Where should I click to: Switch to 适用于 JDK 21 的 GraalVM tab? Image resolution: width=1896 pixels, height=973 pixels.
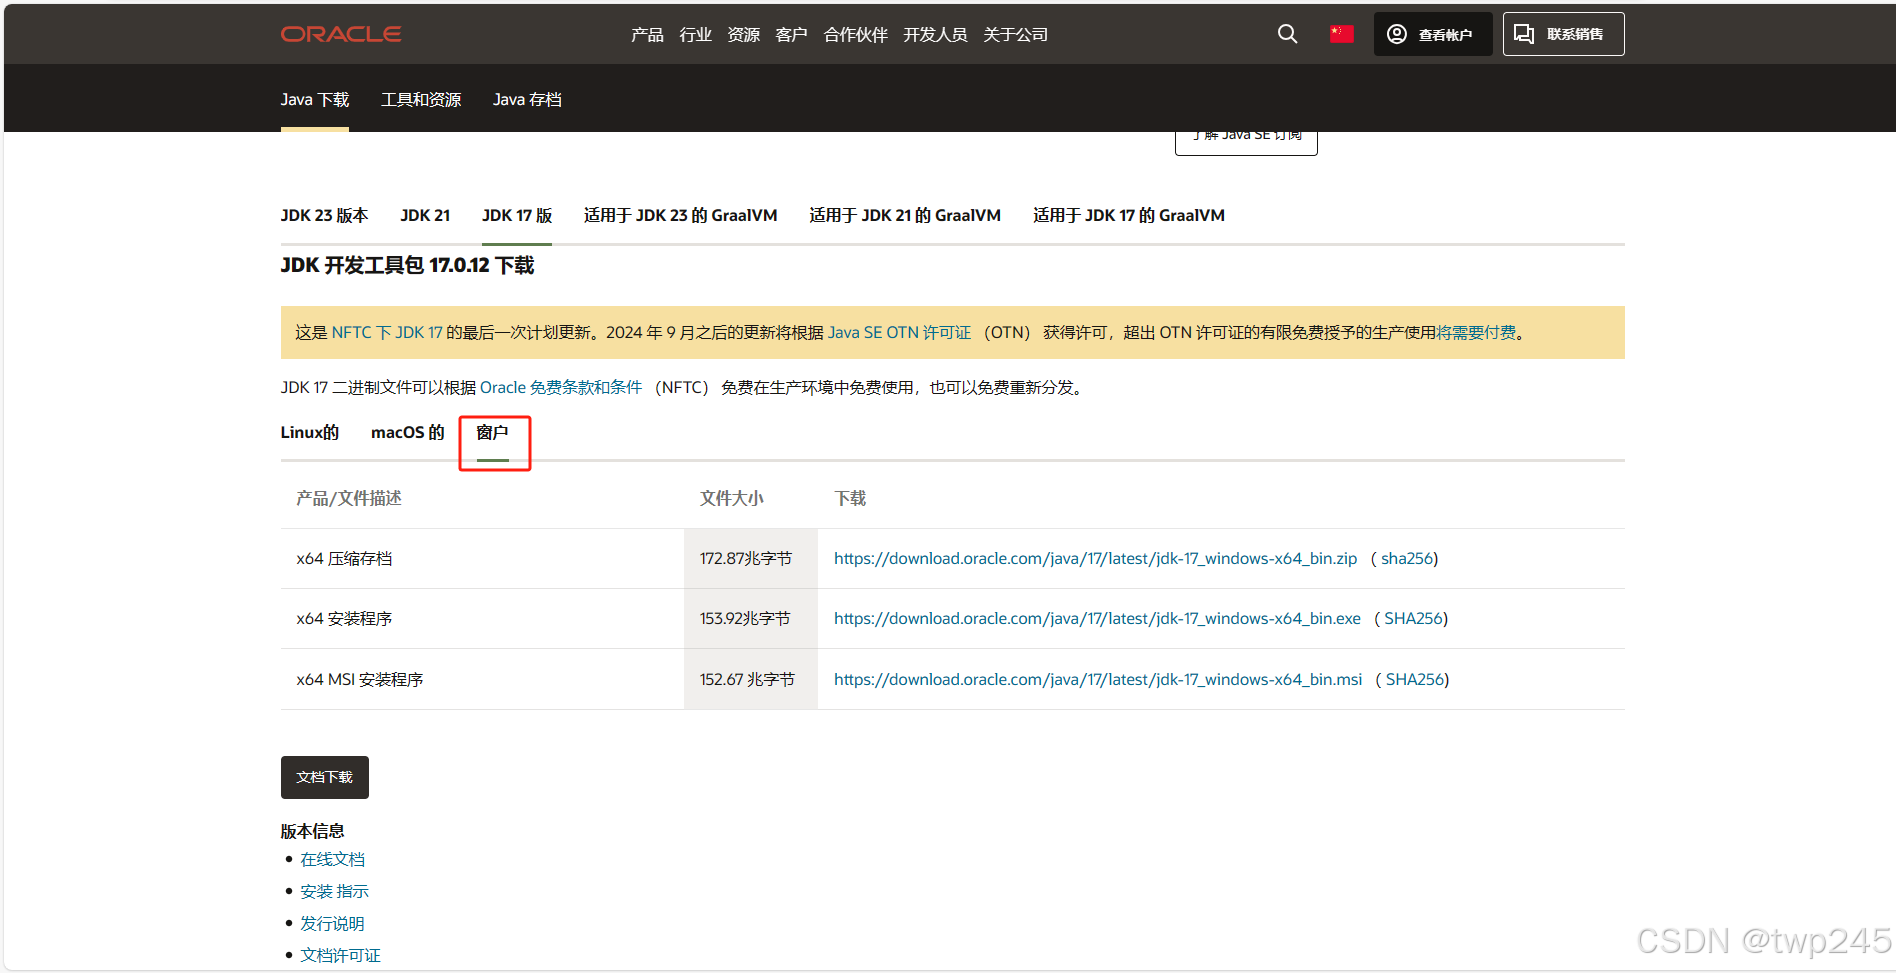coord(905,215)
